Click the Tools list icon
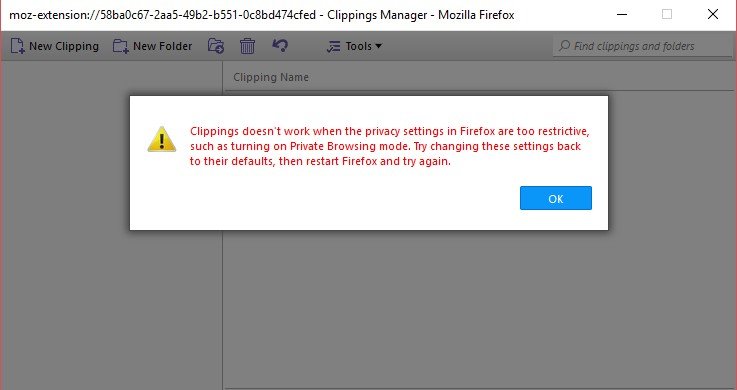The width and height of the screenshot is (737, 390). tap(333, 46)
